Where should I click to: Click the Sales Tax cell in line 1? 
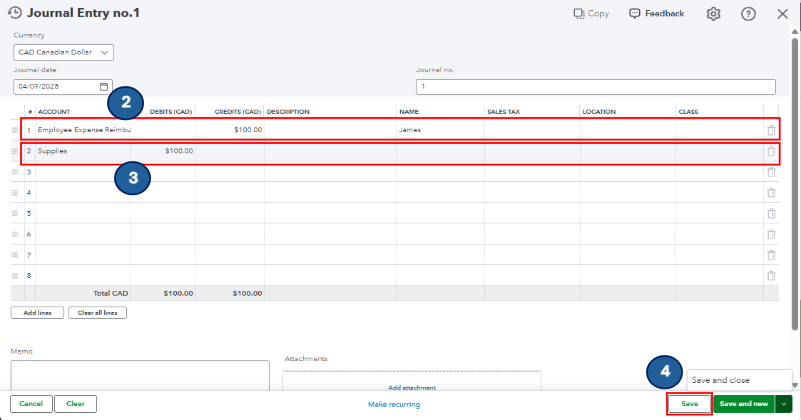532,130
